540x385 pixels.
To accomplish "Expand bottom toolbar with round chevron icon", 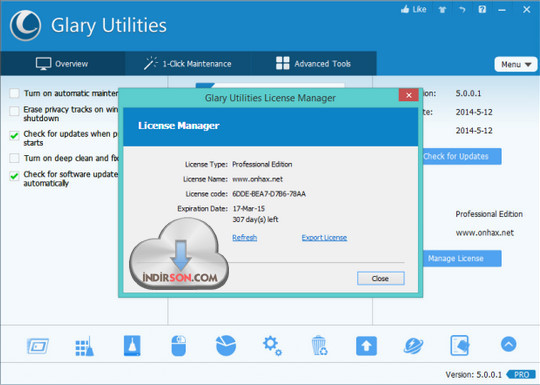I will (509, 344).
